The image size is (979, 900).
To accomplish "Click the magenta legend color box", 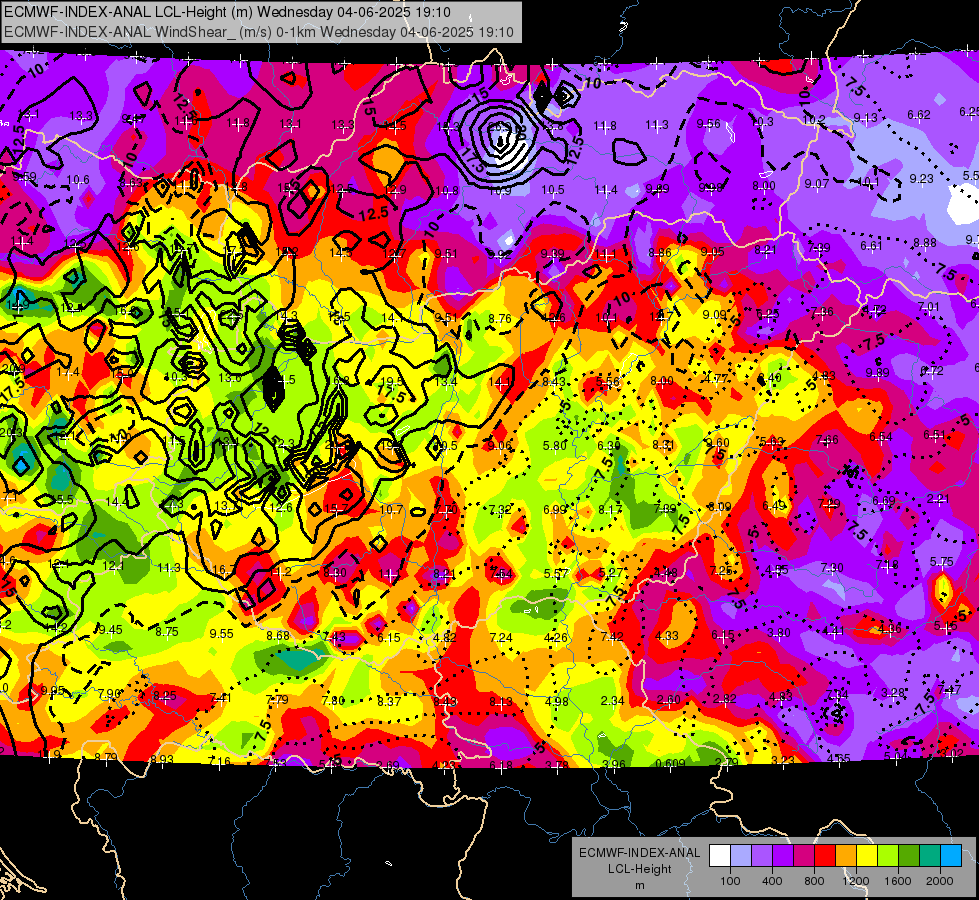I will (804, 856).
